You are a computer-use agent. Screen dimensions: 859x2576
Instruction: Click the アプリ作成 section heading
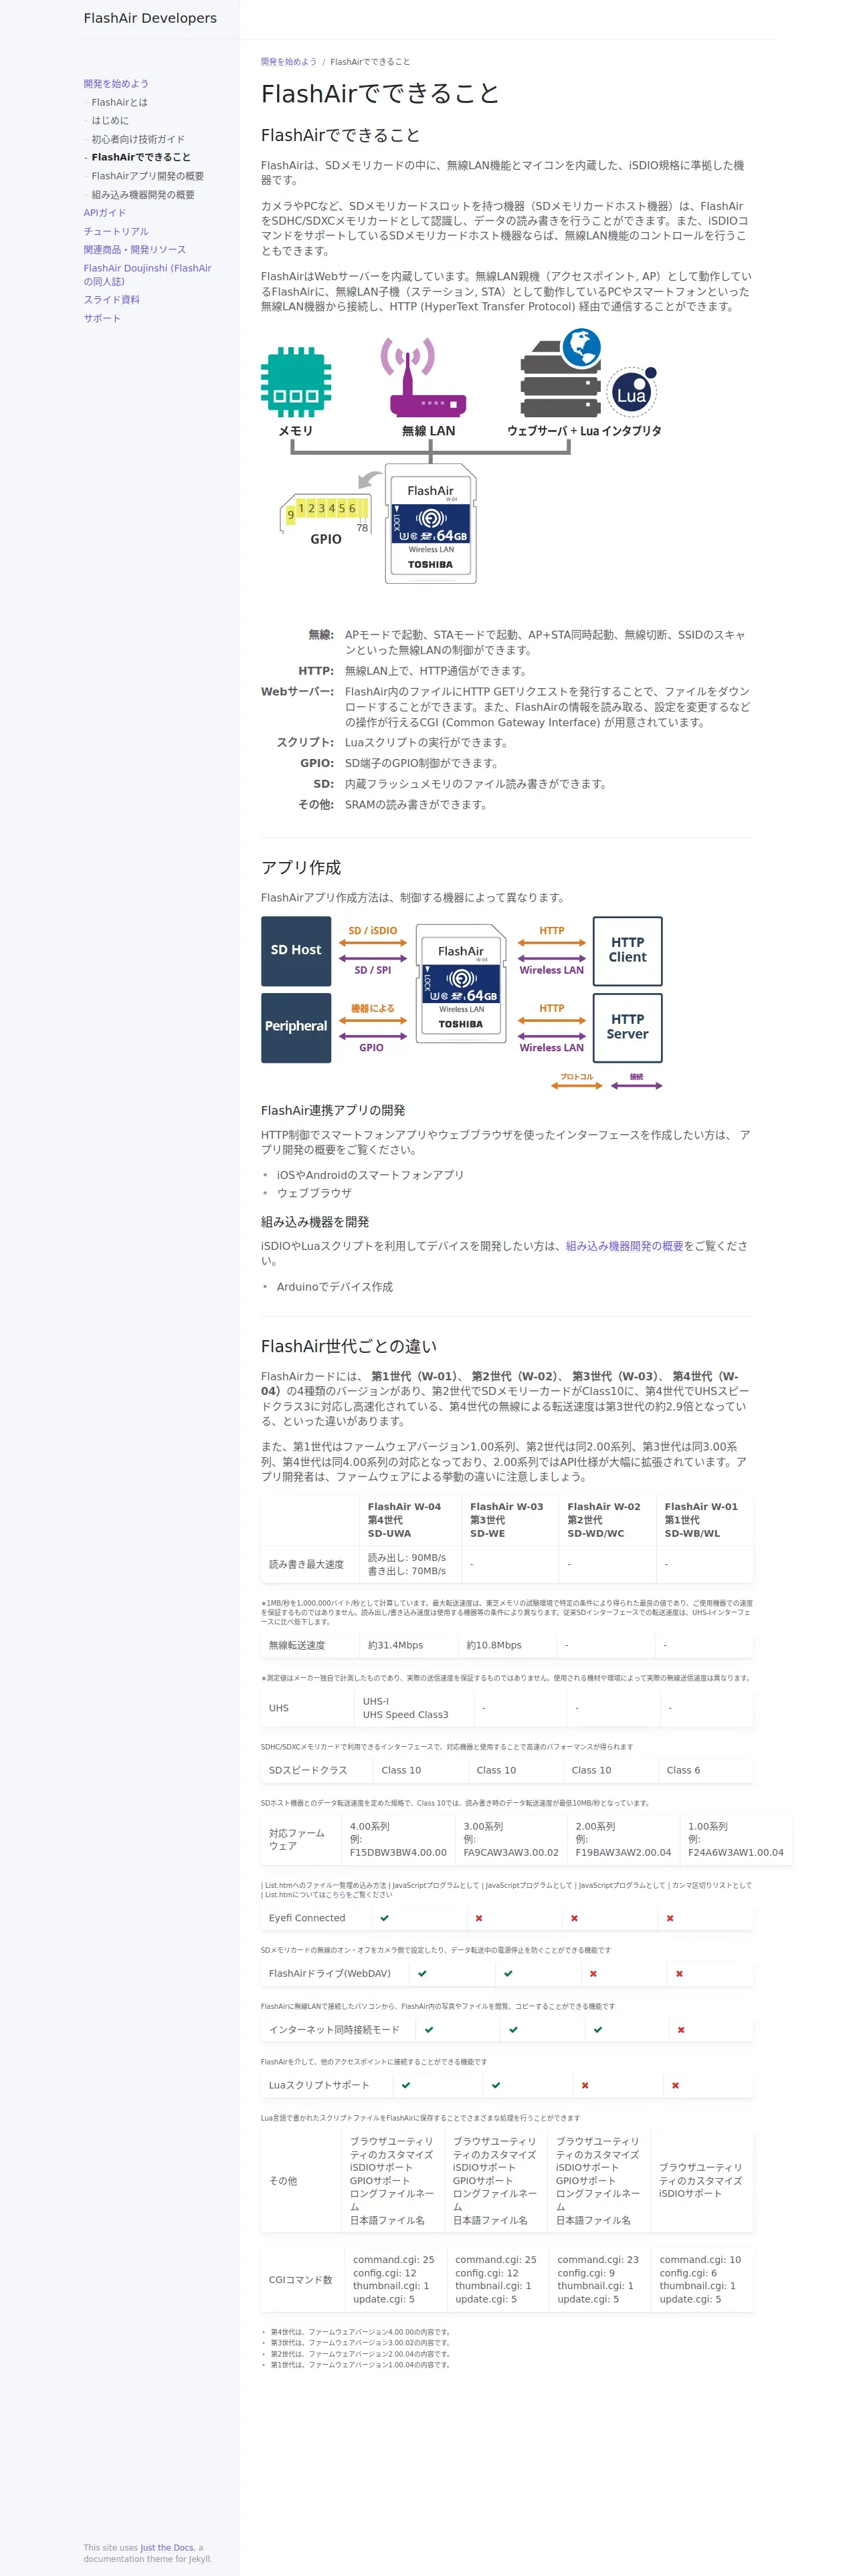coord(301,867)
